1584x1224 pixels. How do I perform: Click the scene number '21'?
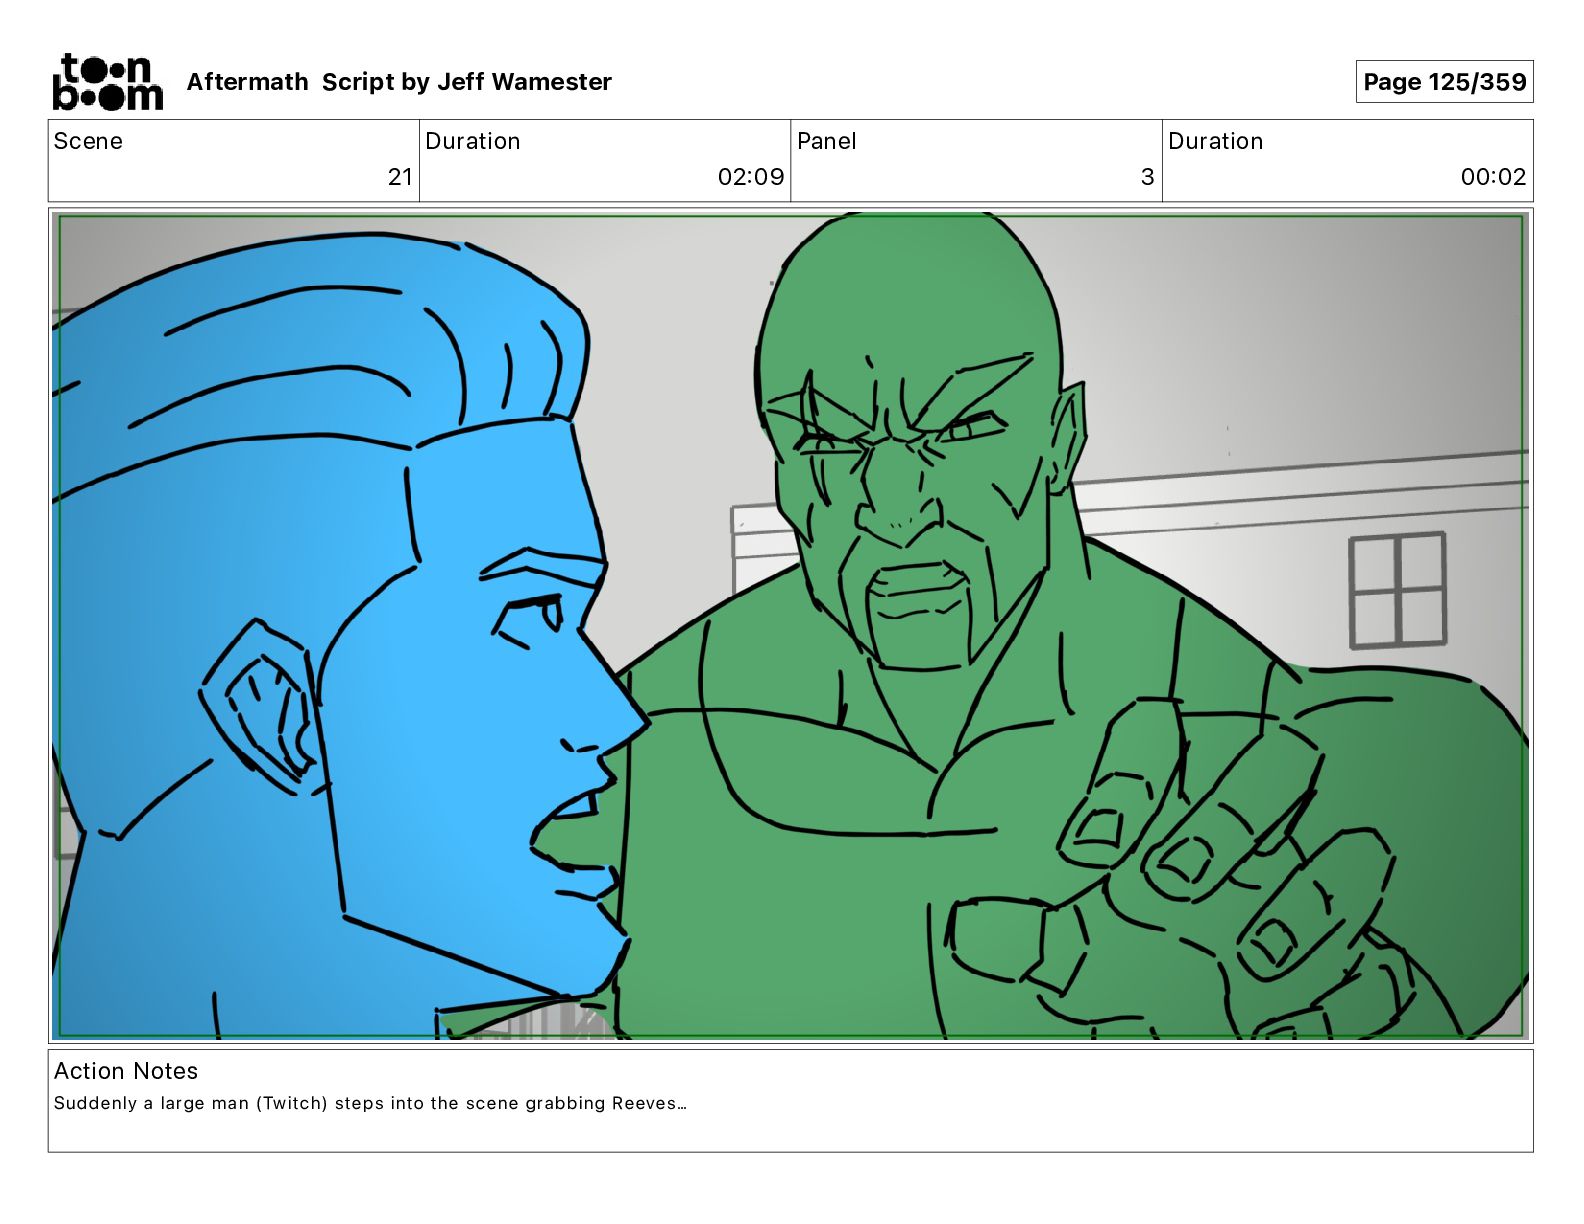pos(400,177)
